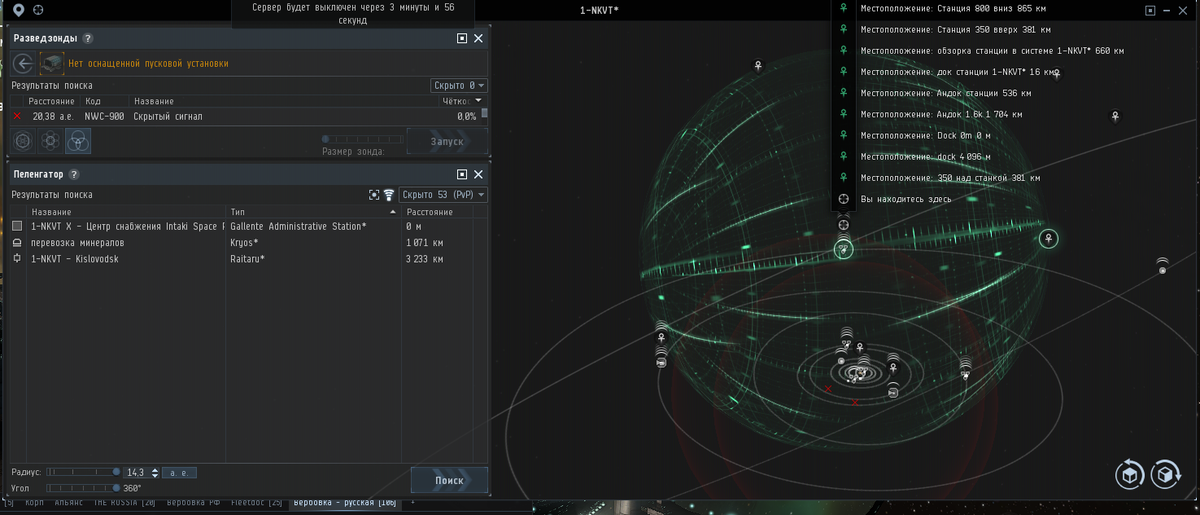Image resolution: width=1200 pixels, height=515 pixels.
Task: Click the 'а. е.' unit button
Action: [x=180, y=472]
